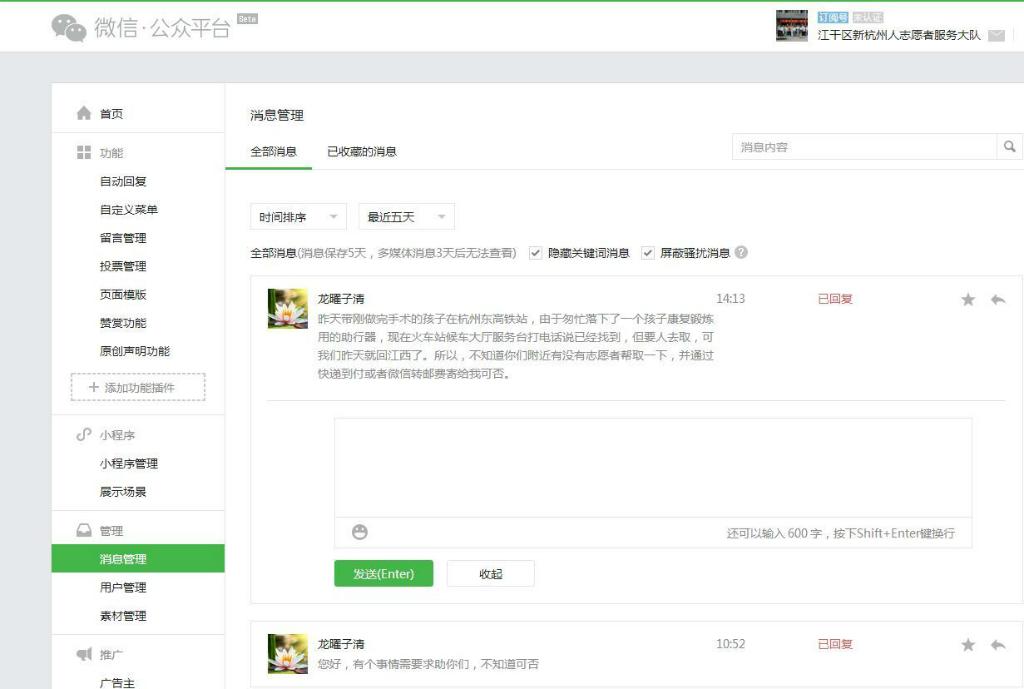Image resolution: width=1024 pixels, height=689 pixels.
Task: Select the 全部消息 tab
Action: [x=273, y=152]
